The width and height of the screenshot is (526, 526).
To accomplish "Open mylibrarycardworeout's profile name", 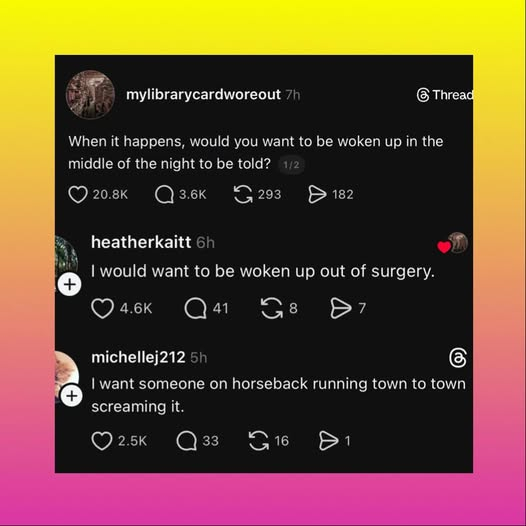I will pyautogui.click(x=203, y=95).
